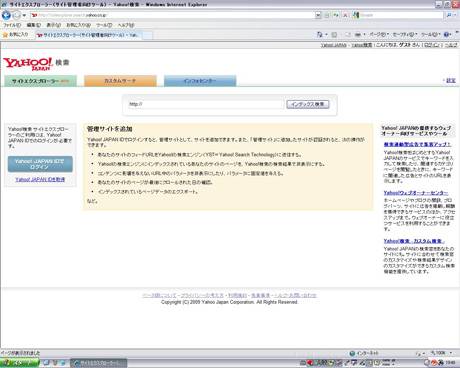
Task: Click the http:// index search field
Action: tap(206, 104)
